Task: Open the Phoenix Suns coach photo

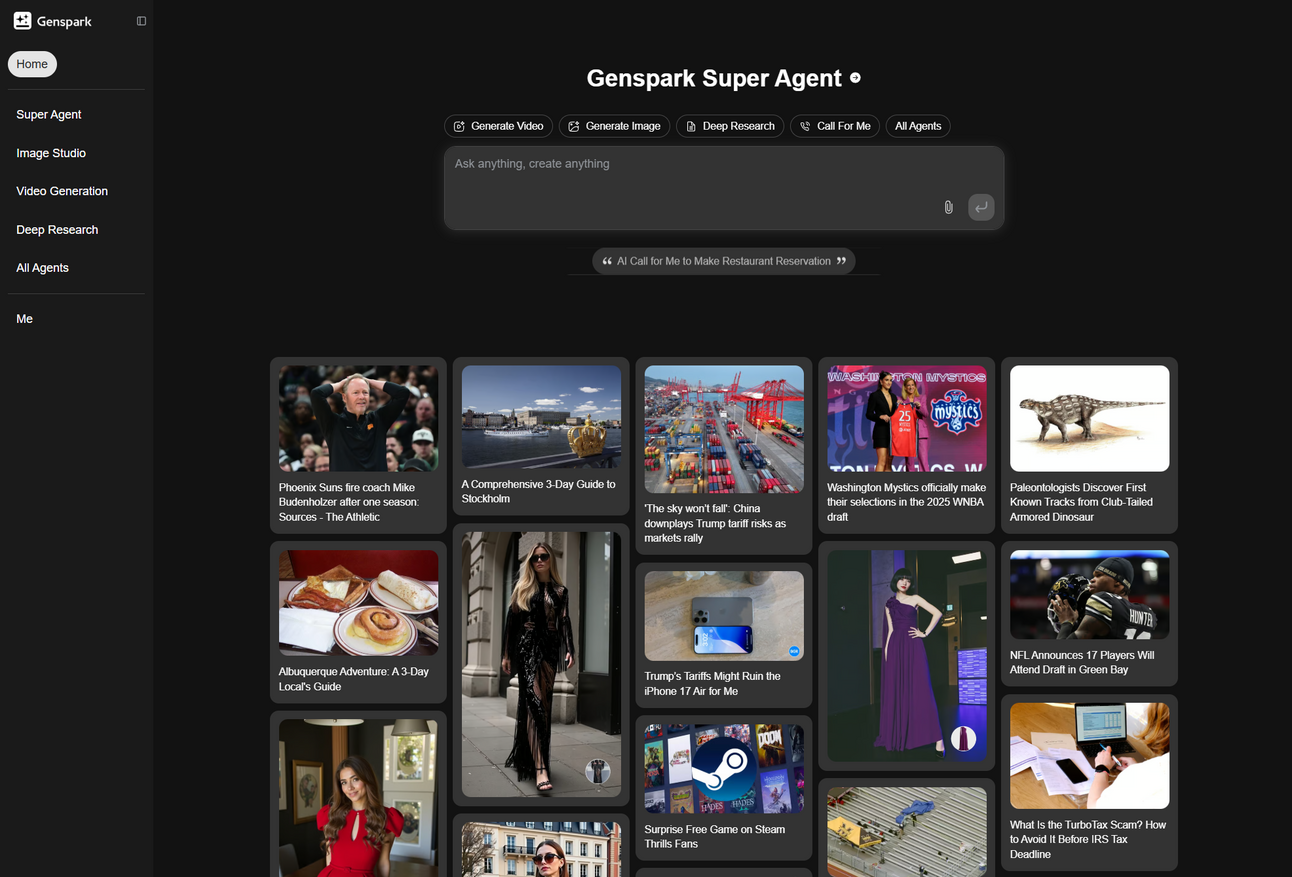Action: (x=358, y=418)
